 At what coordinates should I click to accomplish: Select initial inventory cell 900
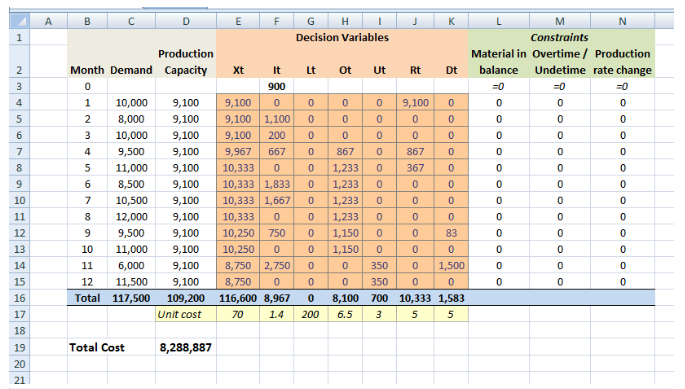tap(277, 87)
